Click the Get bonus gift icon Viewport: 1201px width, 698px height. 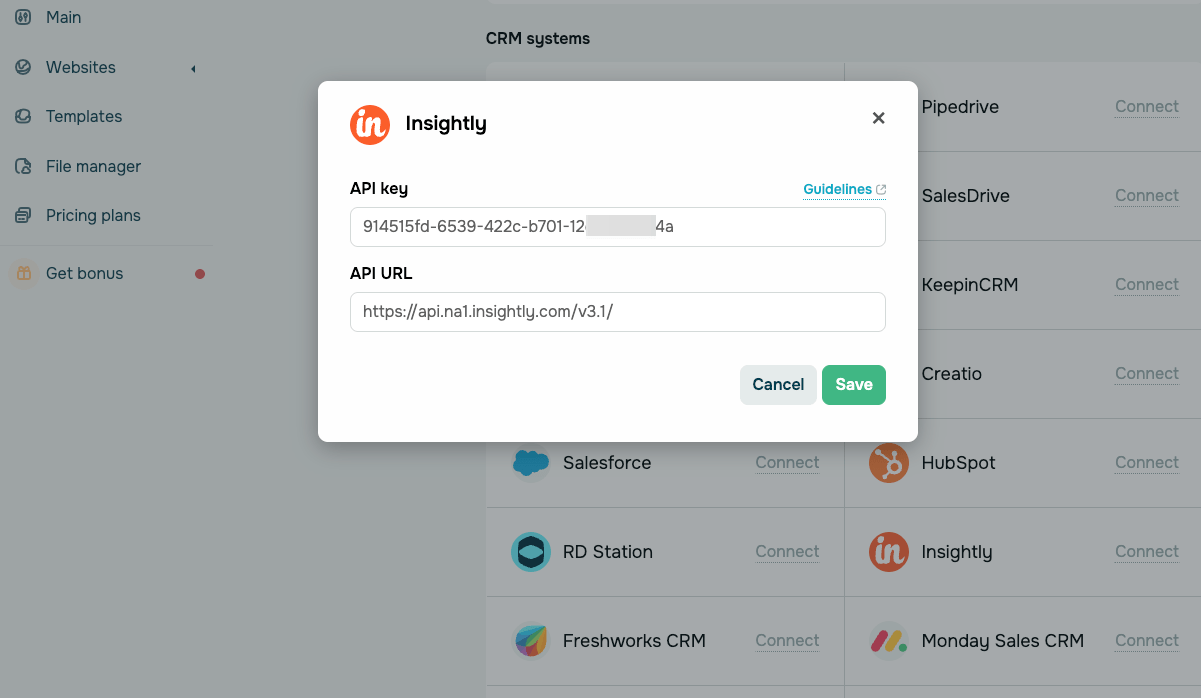point(24,273)
